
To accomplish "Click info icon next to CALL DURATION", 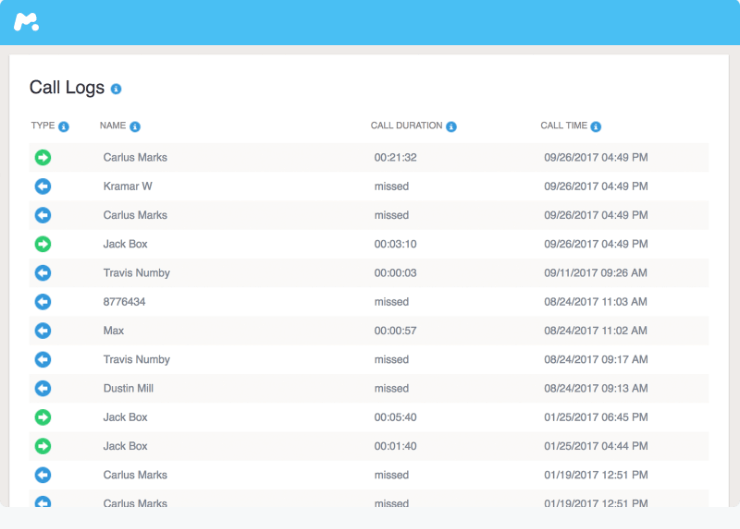I will [x=451, y=127].
